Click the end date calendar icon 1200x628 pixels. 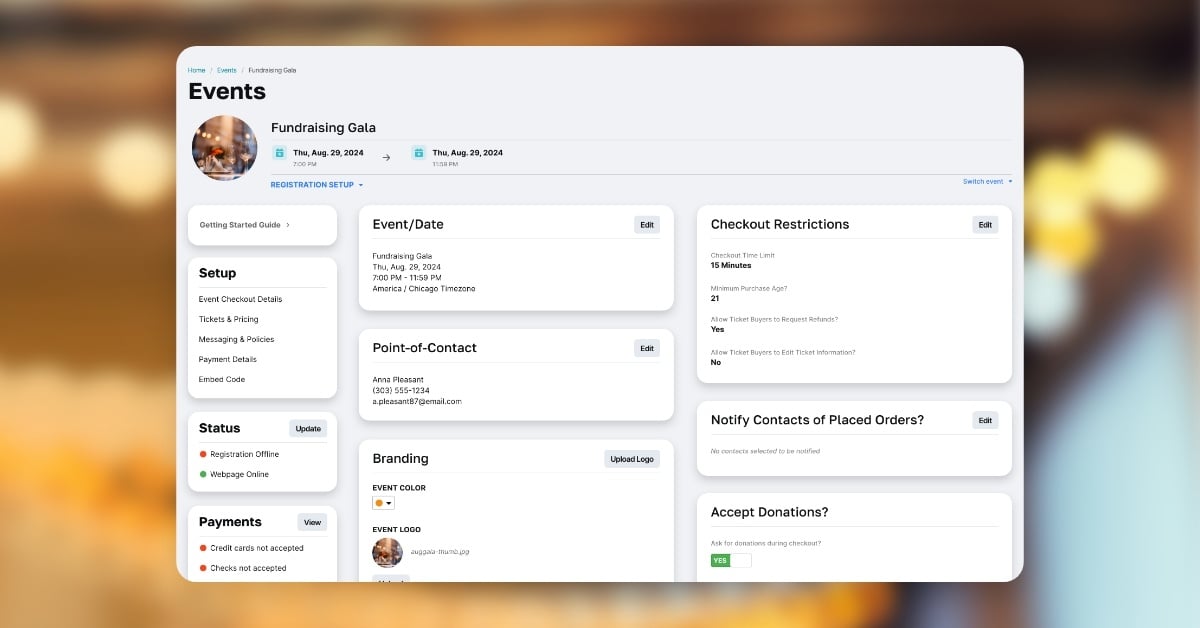pyautogui.click(x=419, y=153)
